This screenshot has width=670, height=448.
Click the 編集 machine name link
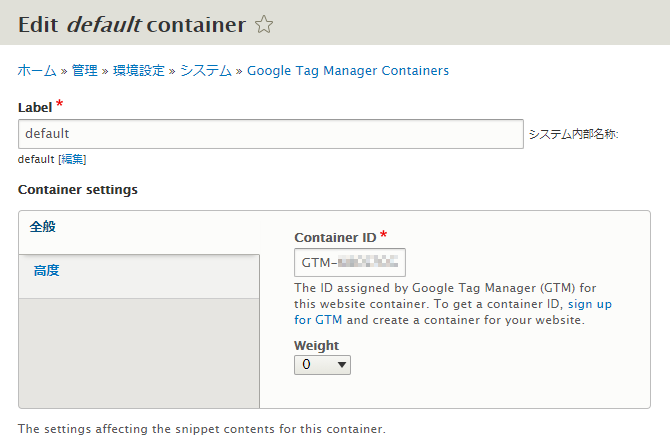(x=72, y=159)
